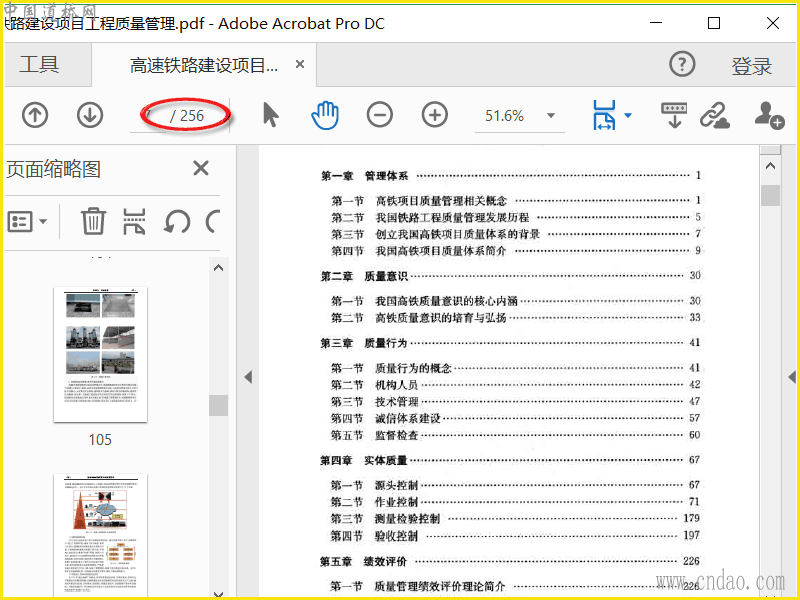Click thumbnail panel scroll up arrow
The image size is (800, 600).
coord(218,267)
